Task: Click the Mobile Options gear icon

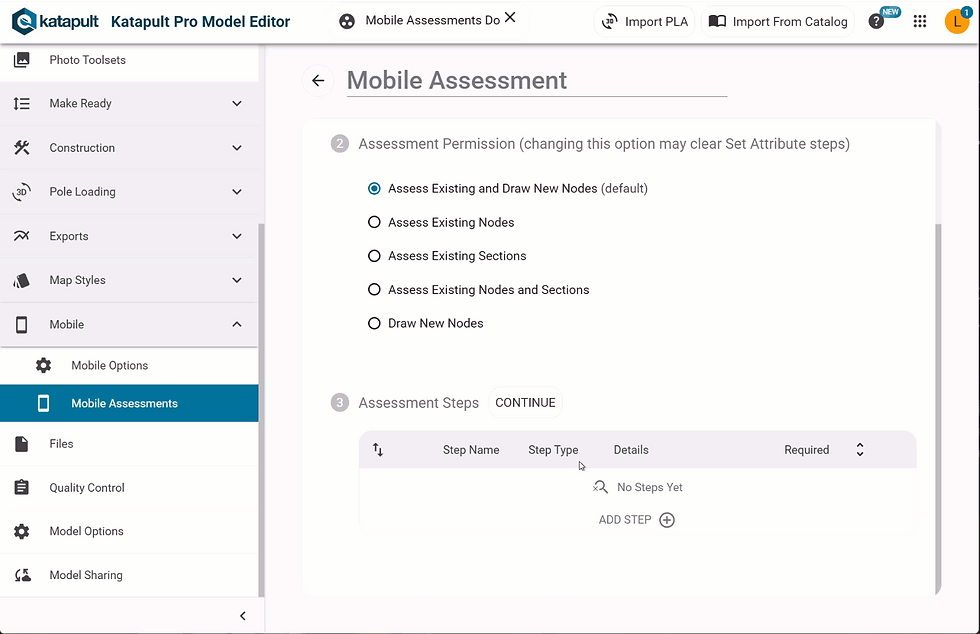Action: [x=43, y=365]
